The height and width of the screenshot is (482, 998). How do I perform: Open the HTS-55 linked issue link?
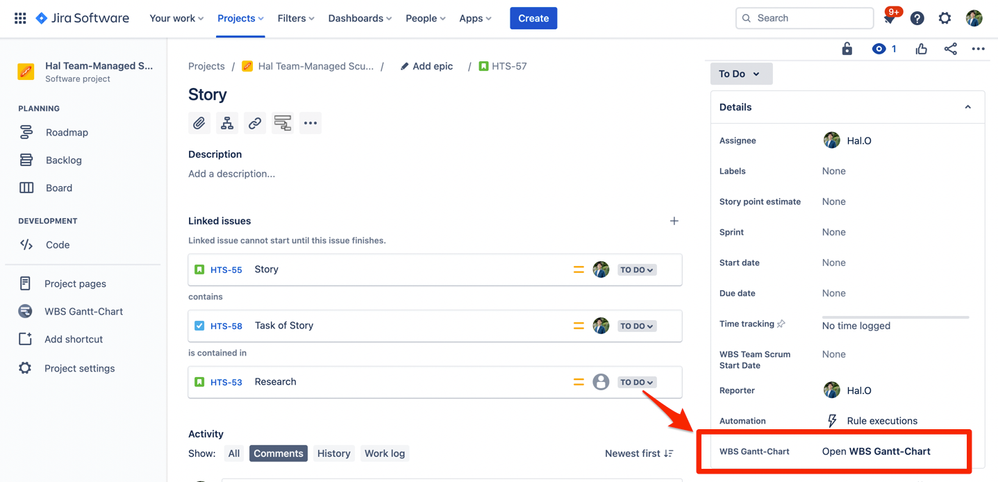point(226,270)
